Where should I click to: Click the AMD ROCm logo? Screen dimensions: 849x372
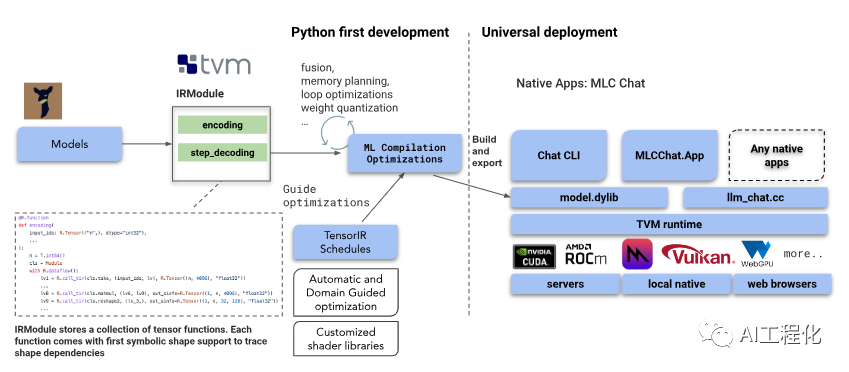point(586,254)
